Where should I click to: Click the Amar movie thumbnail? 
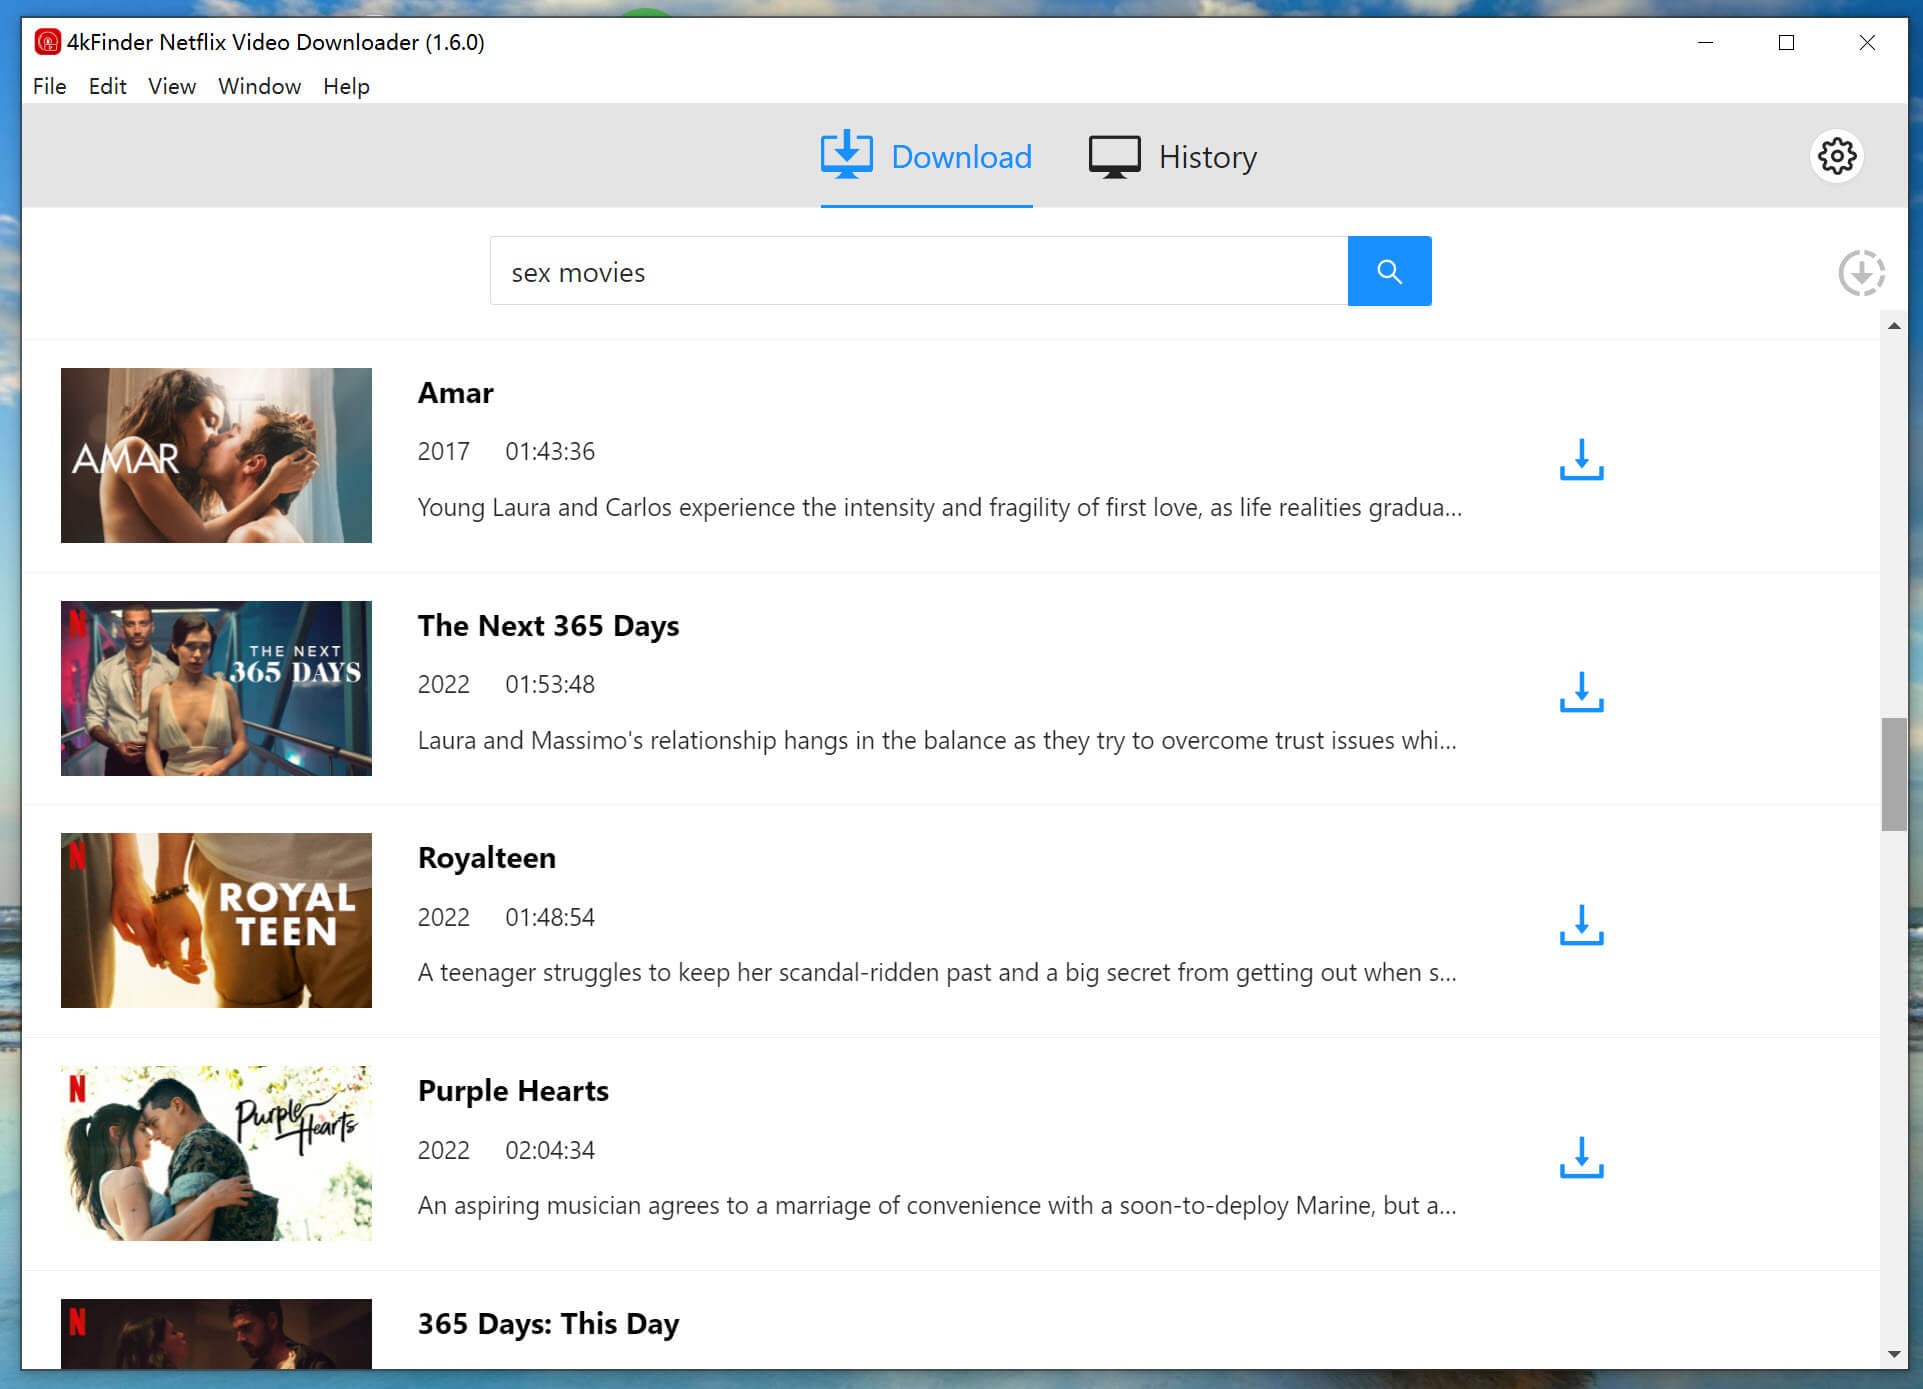point(215,454)
